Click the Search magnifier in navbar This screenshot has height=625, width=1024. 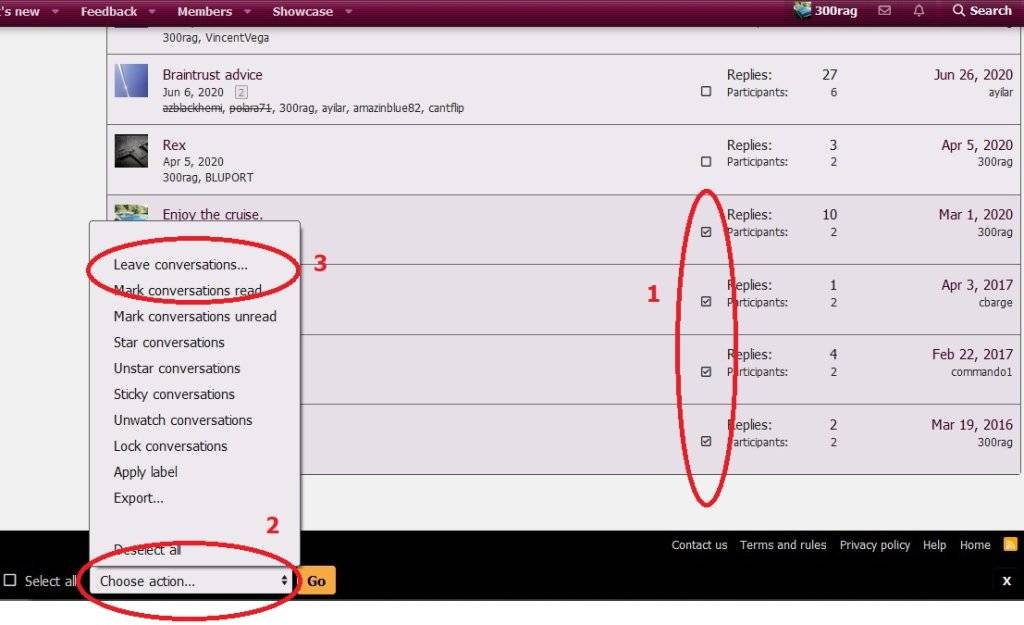click(959, 11)
